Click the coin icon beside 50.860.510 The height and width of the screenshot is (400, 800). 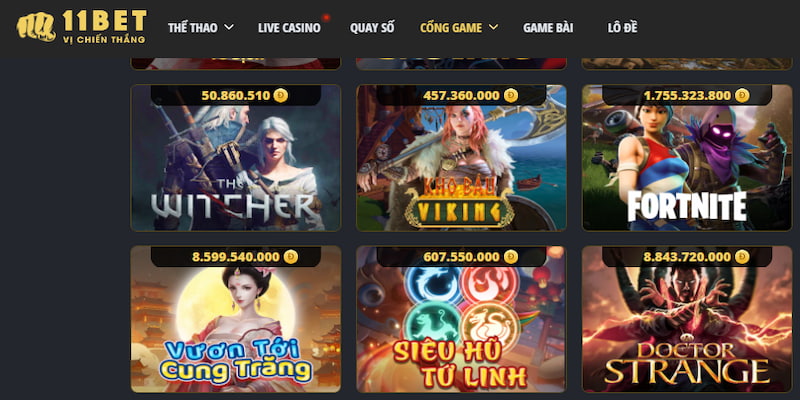[281, 95]
